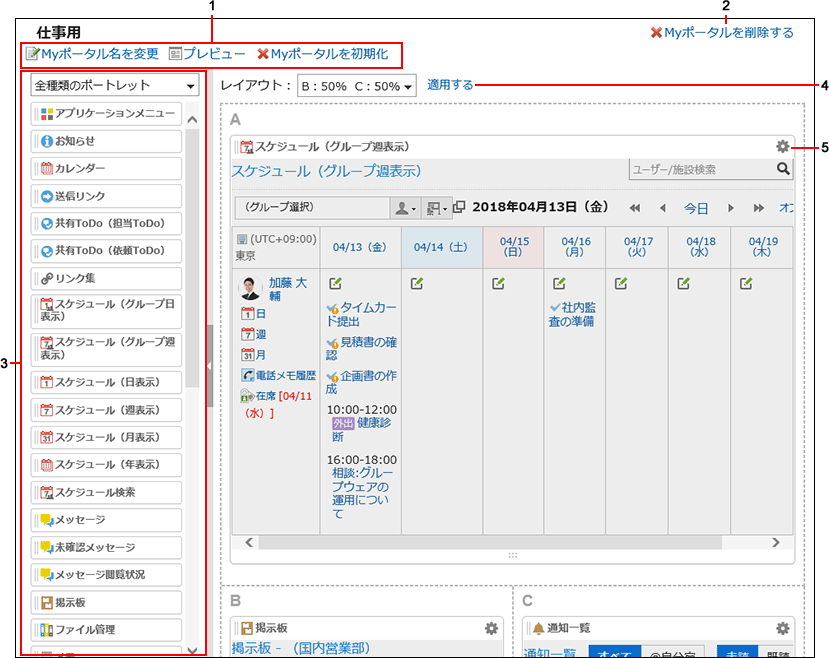Viewport: 829px width, 658px height.
Task: Select 共有ToDo(依頼ToDo) portlet item
Action: 106,251
